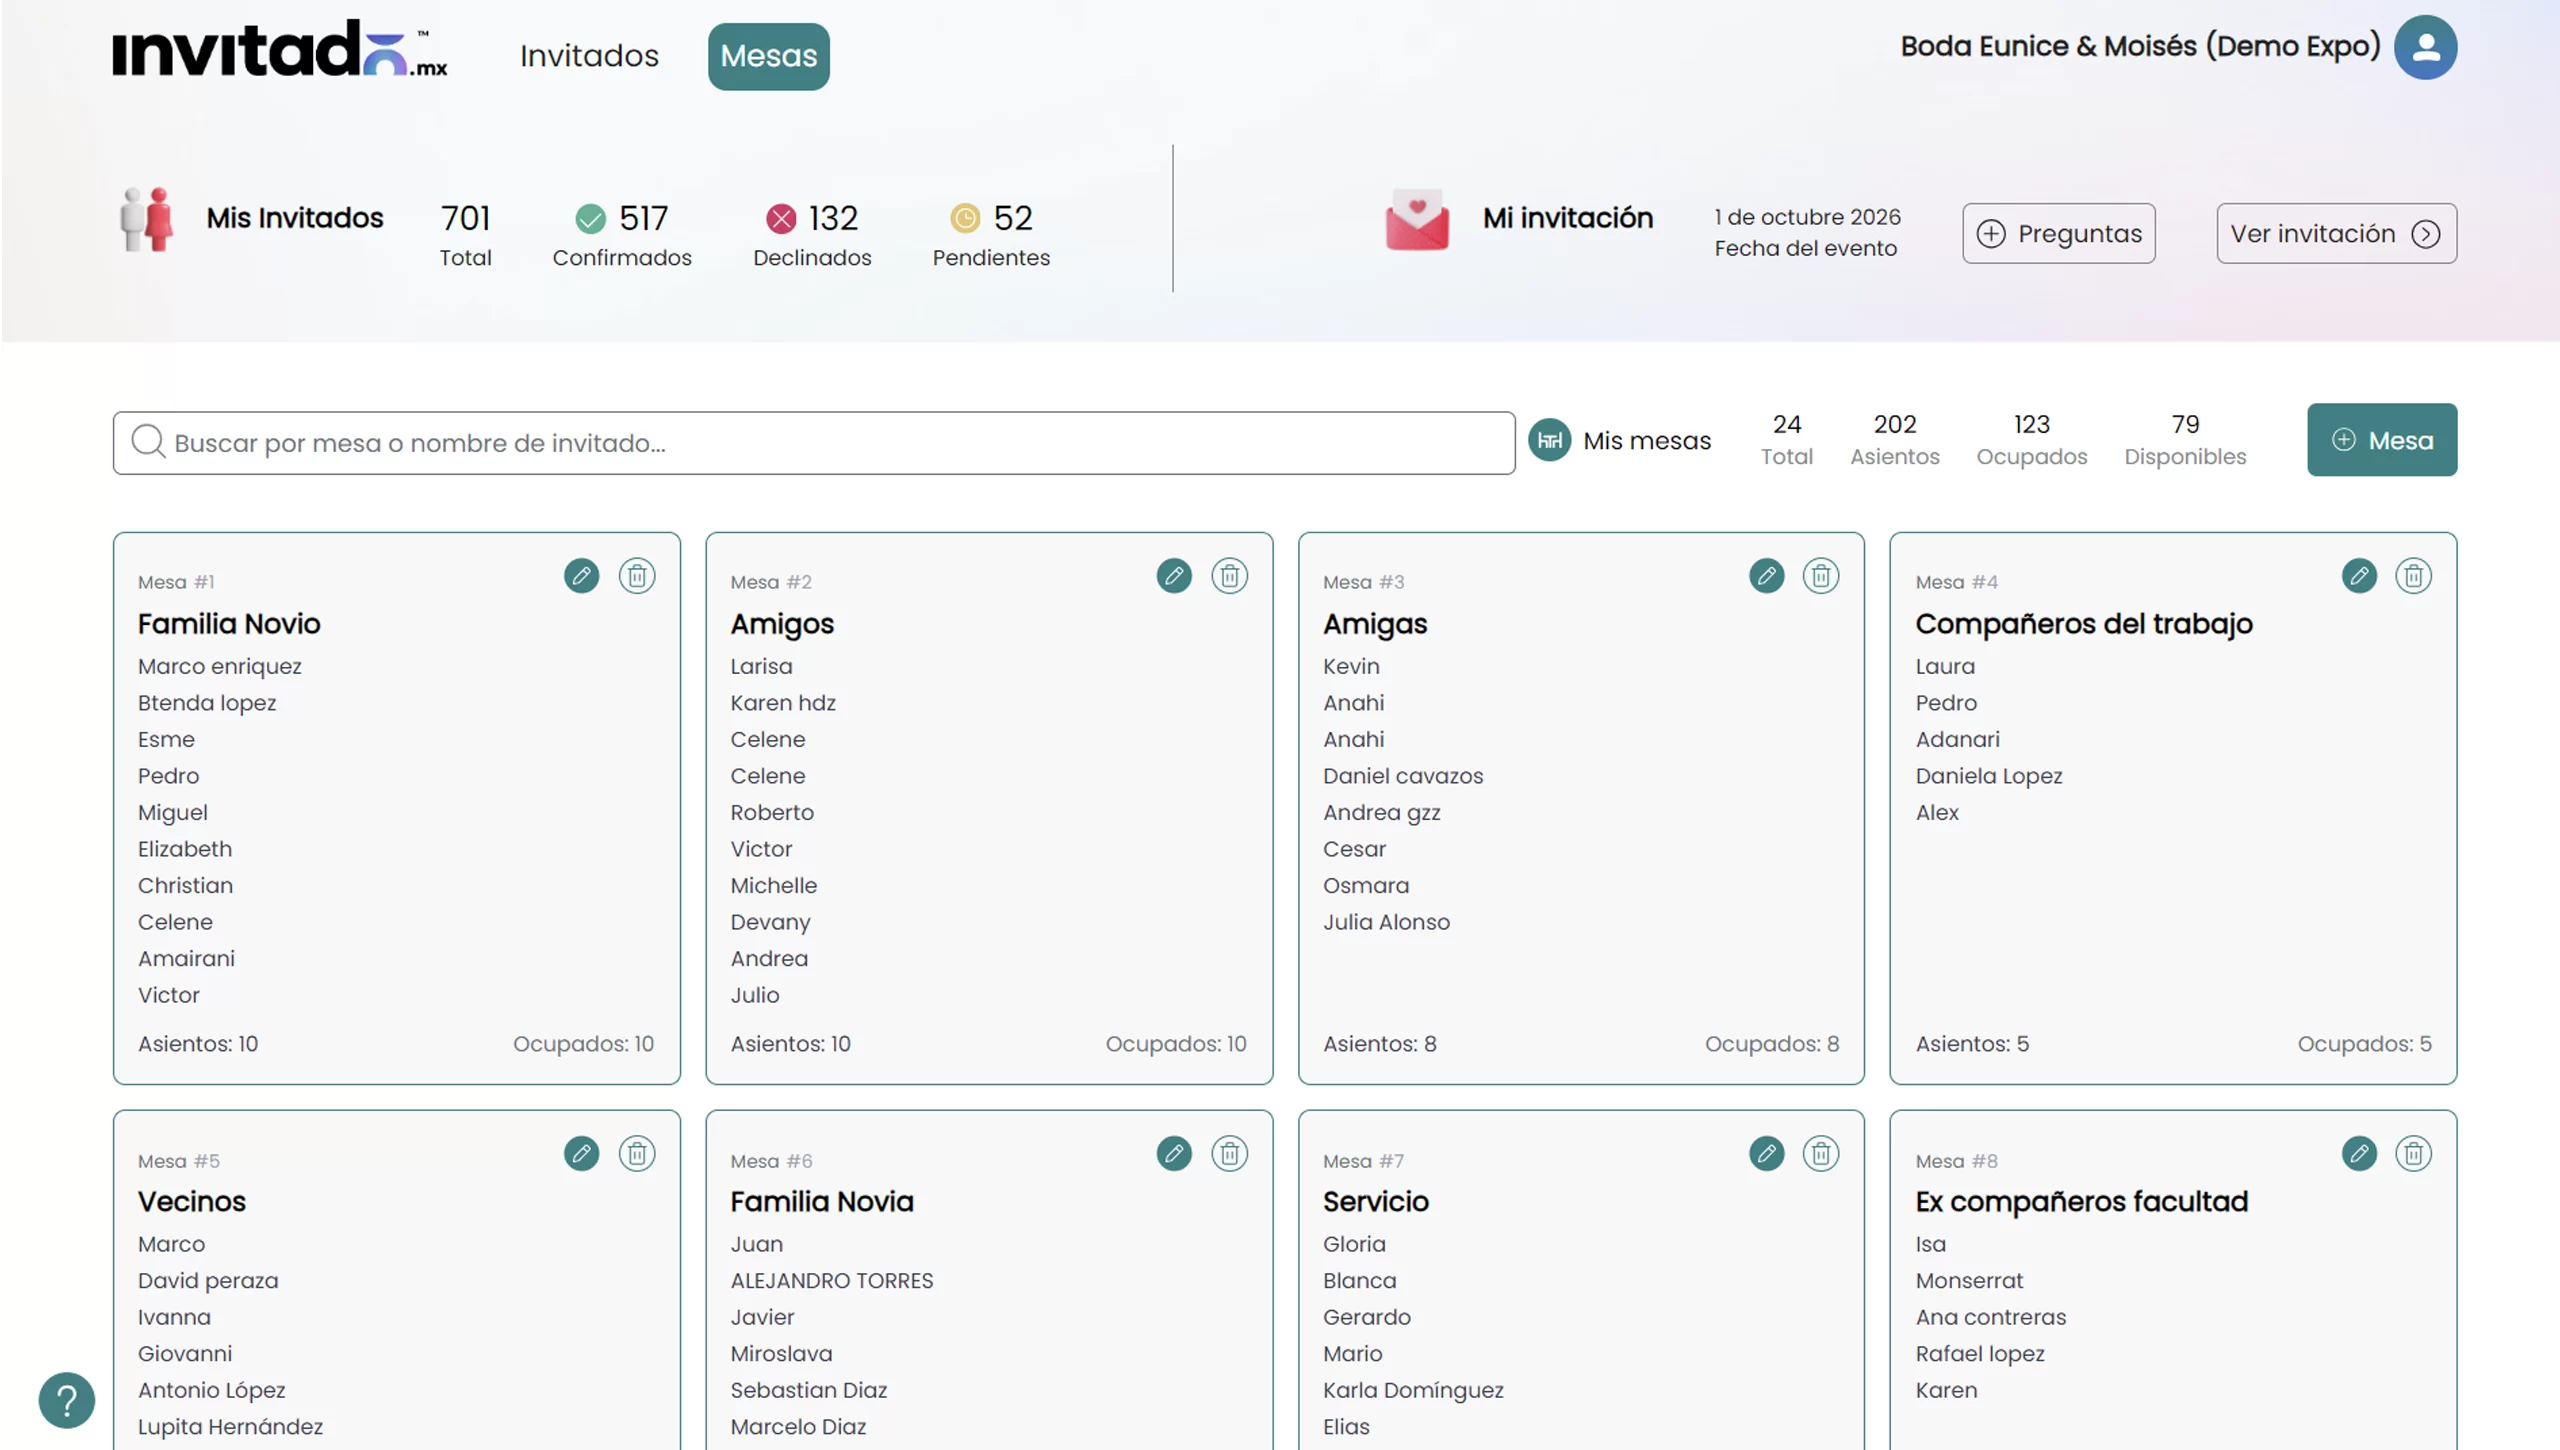This screenshot has width=2560, height=1450.
Task: Click the Mi invitación envelope icon
Action: pyautogui.click(x=1417, y=219)
